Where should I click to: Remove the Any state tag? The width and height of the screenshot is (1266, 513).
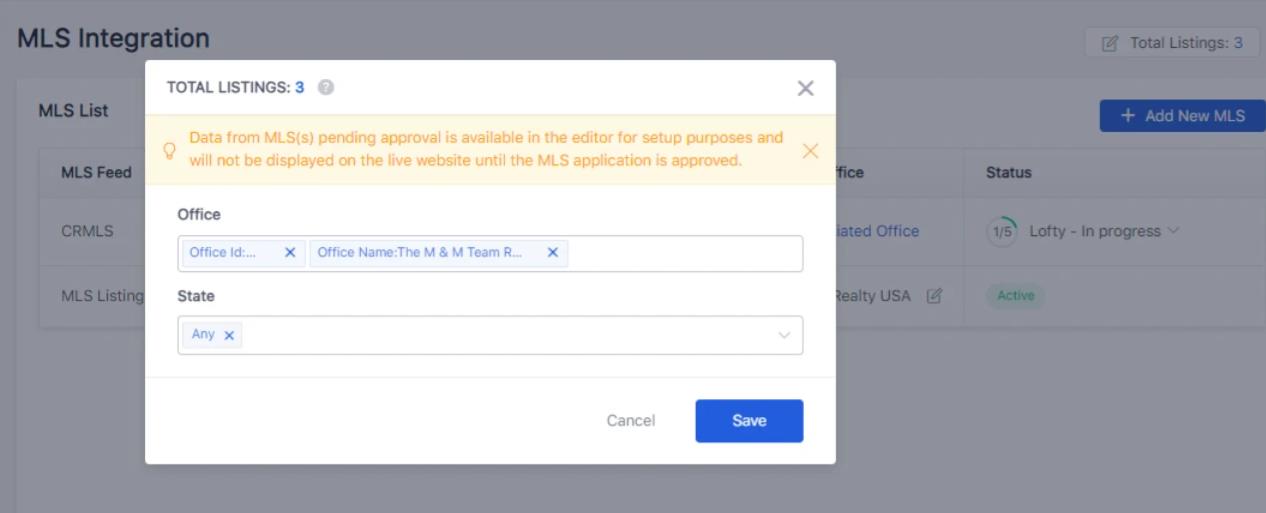tap(229, 336)
